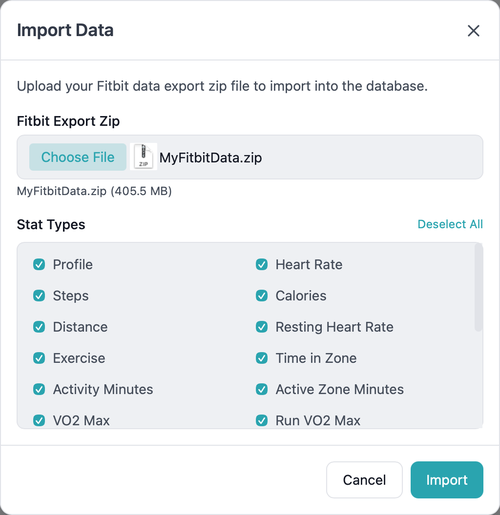Click the Choose File button
The image size is (500, 515).
(78, 157)
